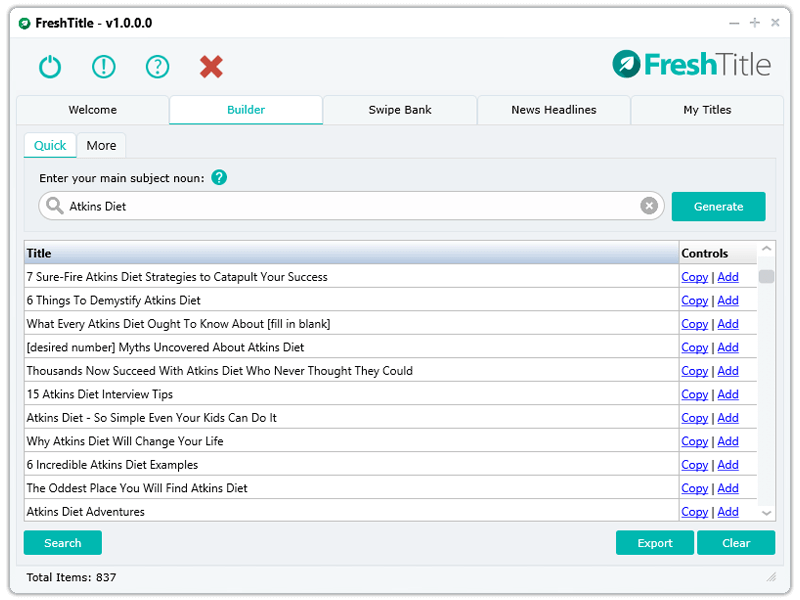Add the 'What Every Atkins Diet Ought To Know' title

(x=728, y=324)
